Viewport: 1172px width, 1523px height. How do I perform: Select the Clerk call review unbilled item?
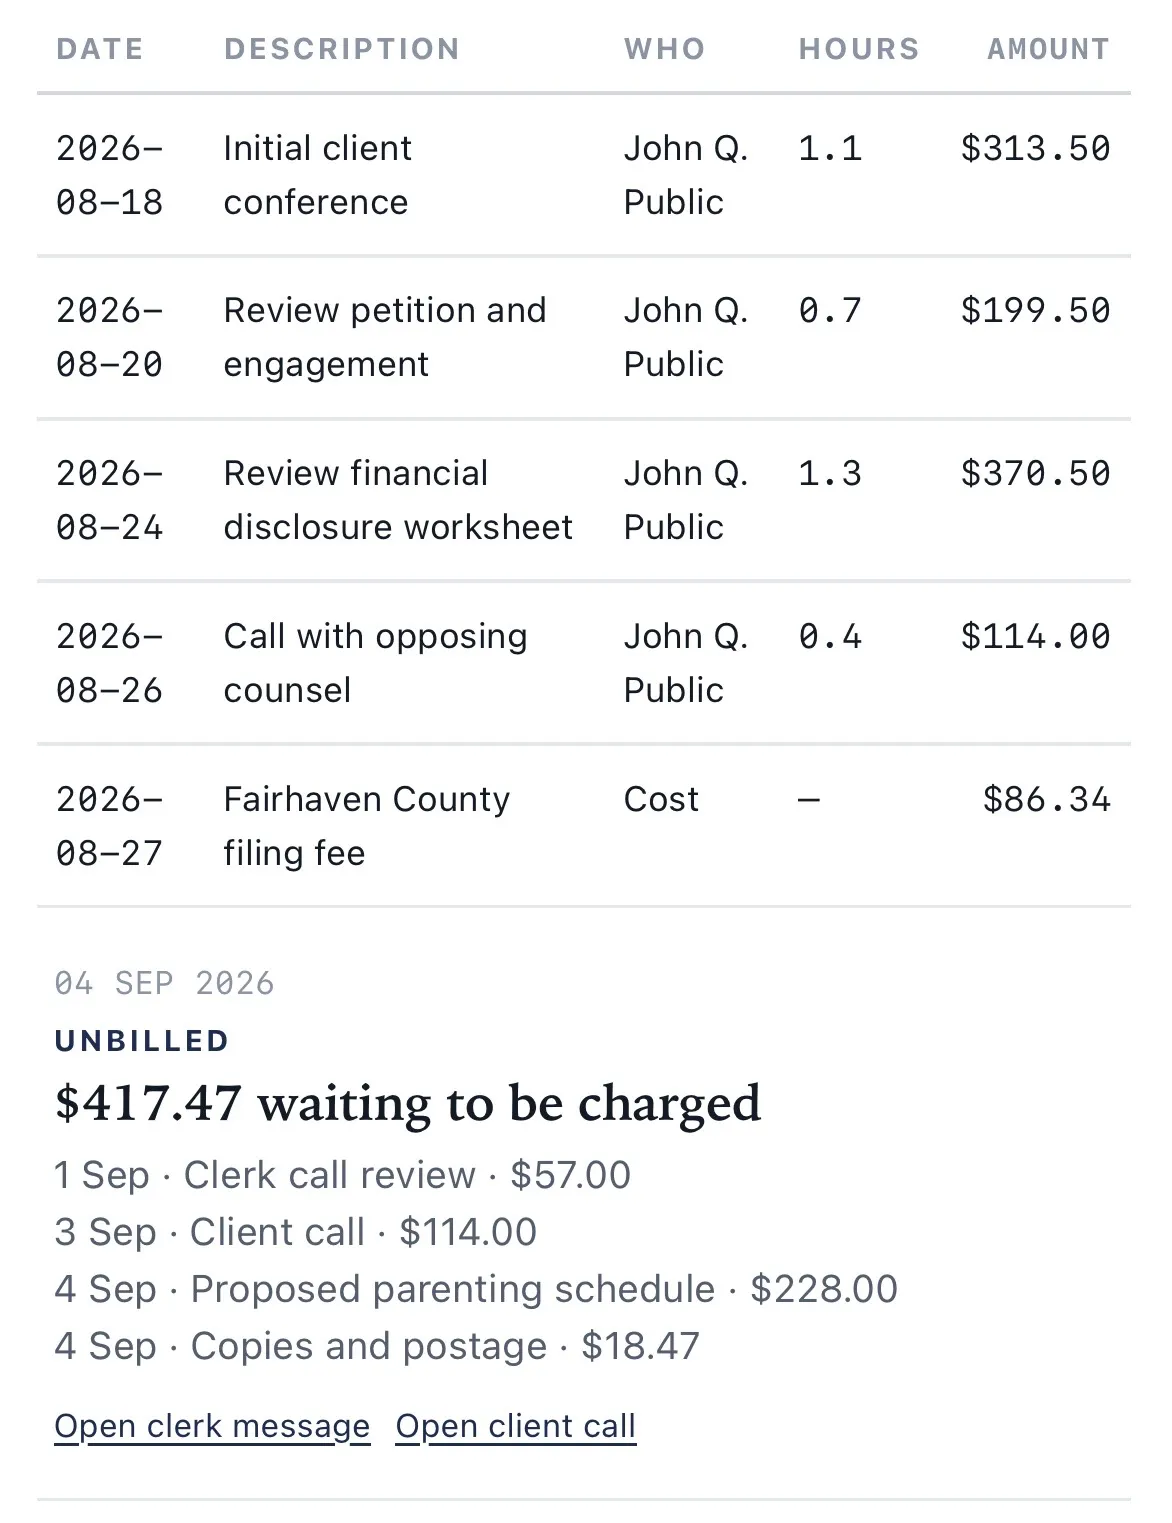click(x=343, y=1175)
